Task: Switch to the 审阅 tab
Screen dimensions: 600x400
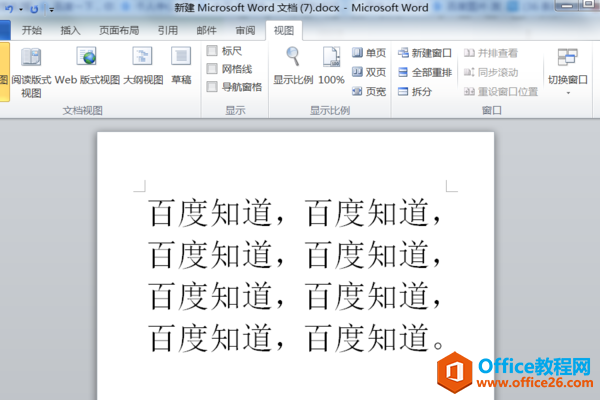Action: [x=245, y=30]
